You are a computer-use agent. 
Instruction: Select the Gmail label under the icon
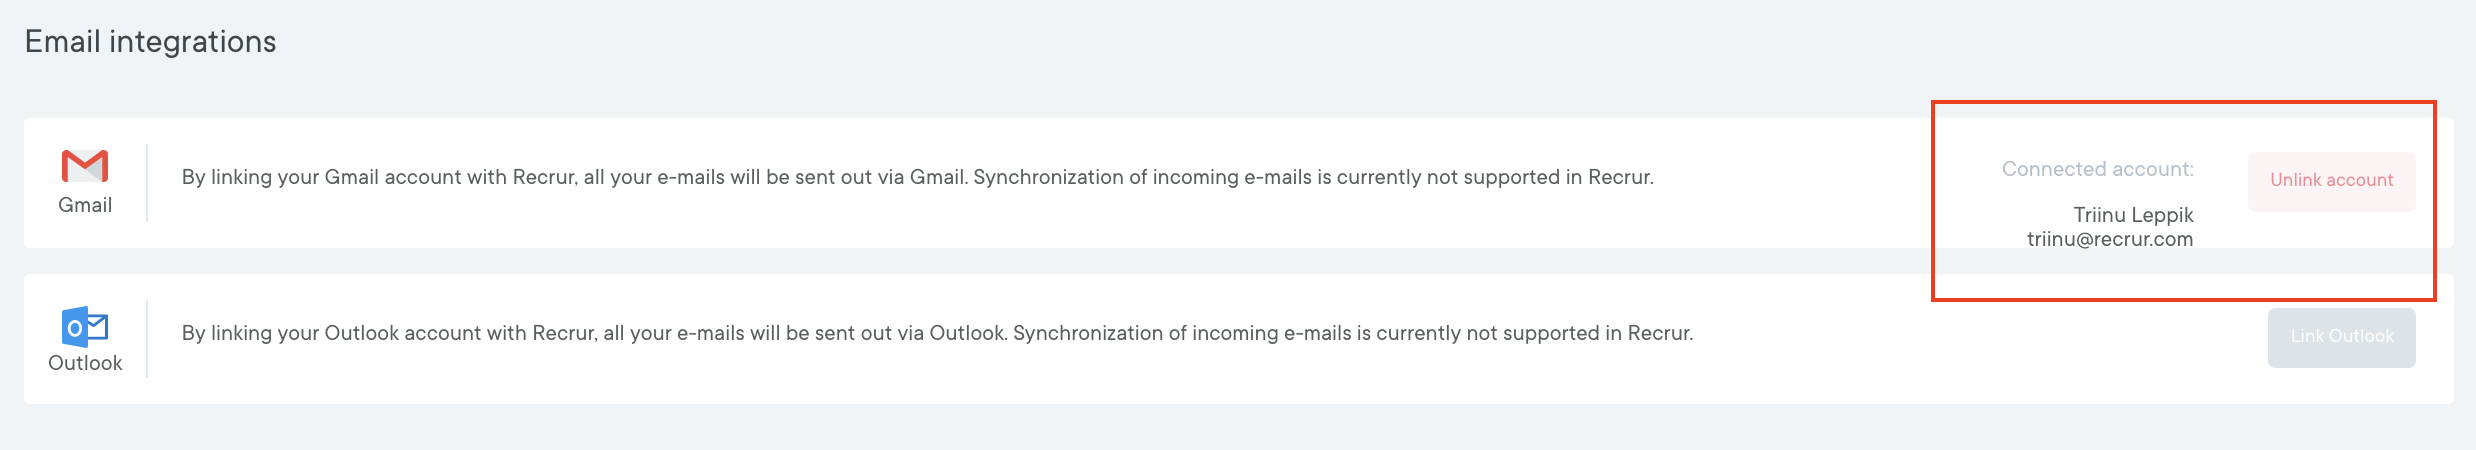pos(85,205)
